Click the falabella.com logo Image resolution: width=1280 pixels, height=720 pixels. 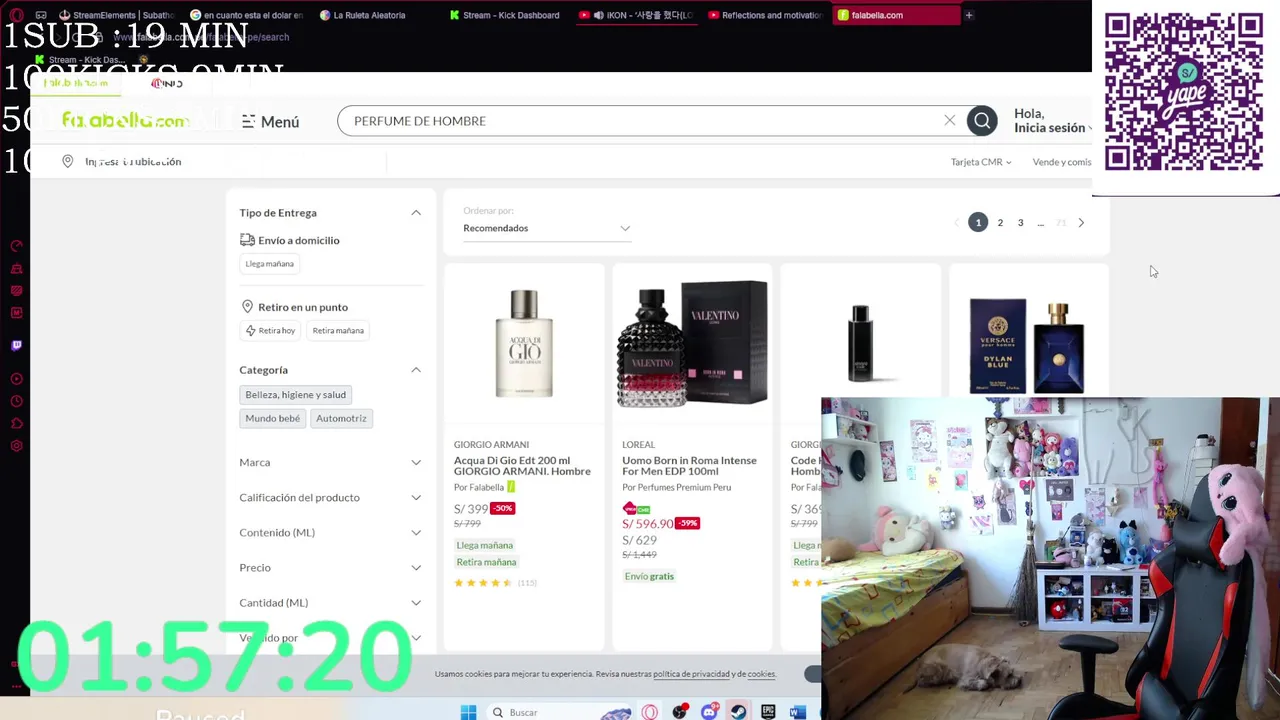[125, 121]
